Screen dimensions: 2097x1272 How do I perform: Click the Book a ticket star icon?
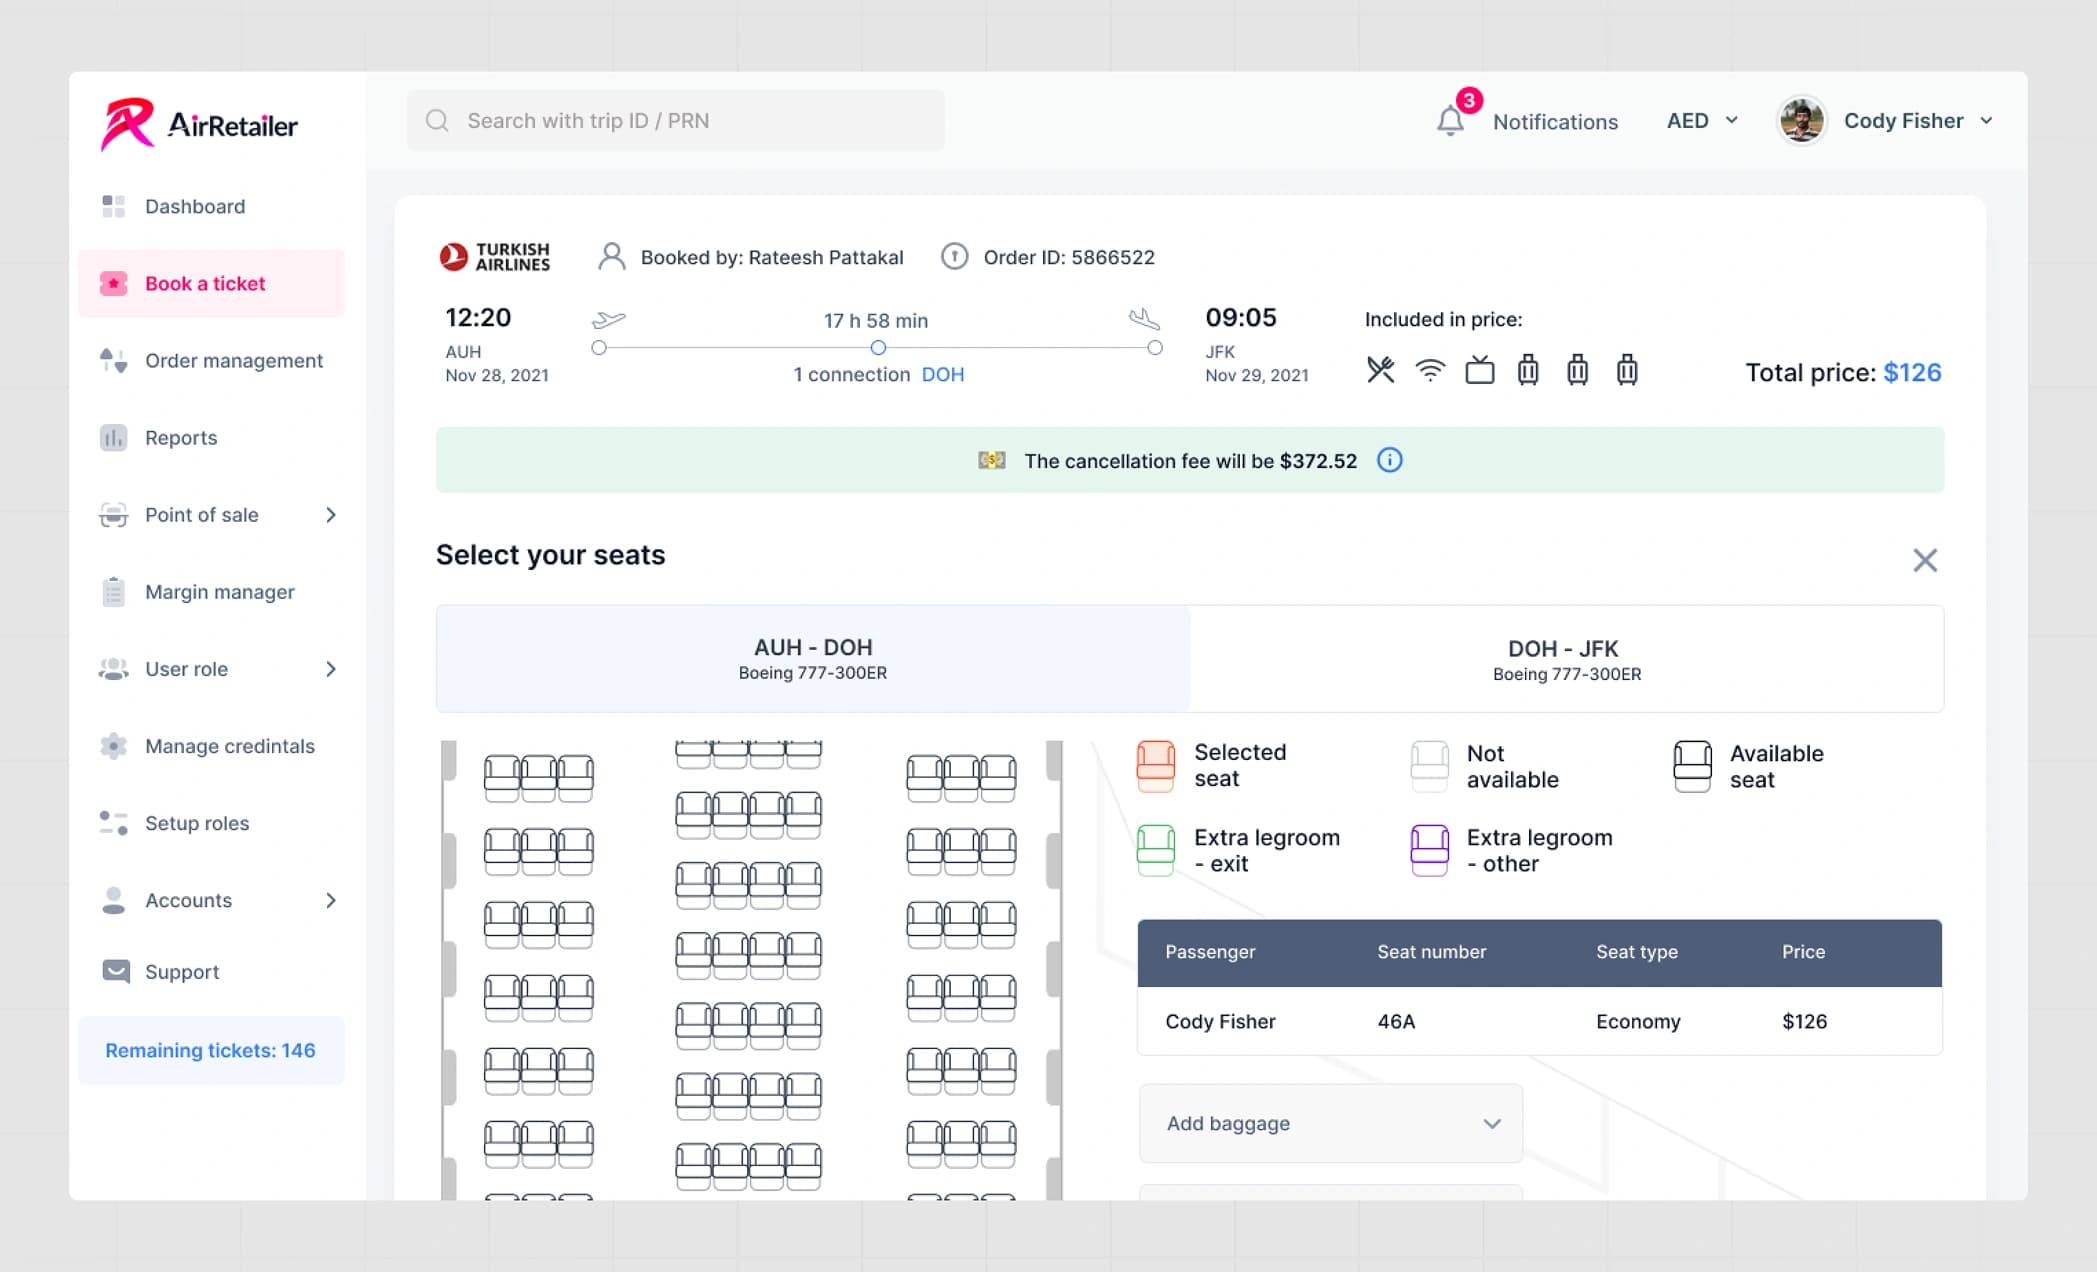coord(114,283)
